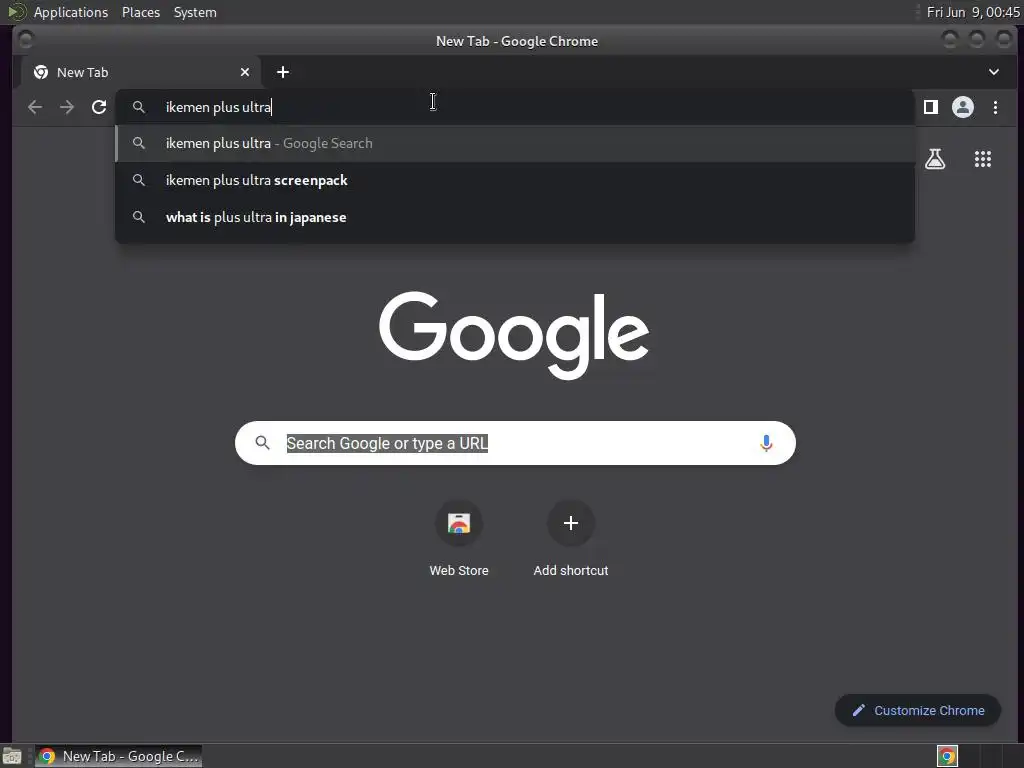1024x768 pixels.
Task: Switch to Chrome in the taskbar
Action: click(118, 756)
